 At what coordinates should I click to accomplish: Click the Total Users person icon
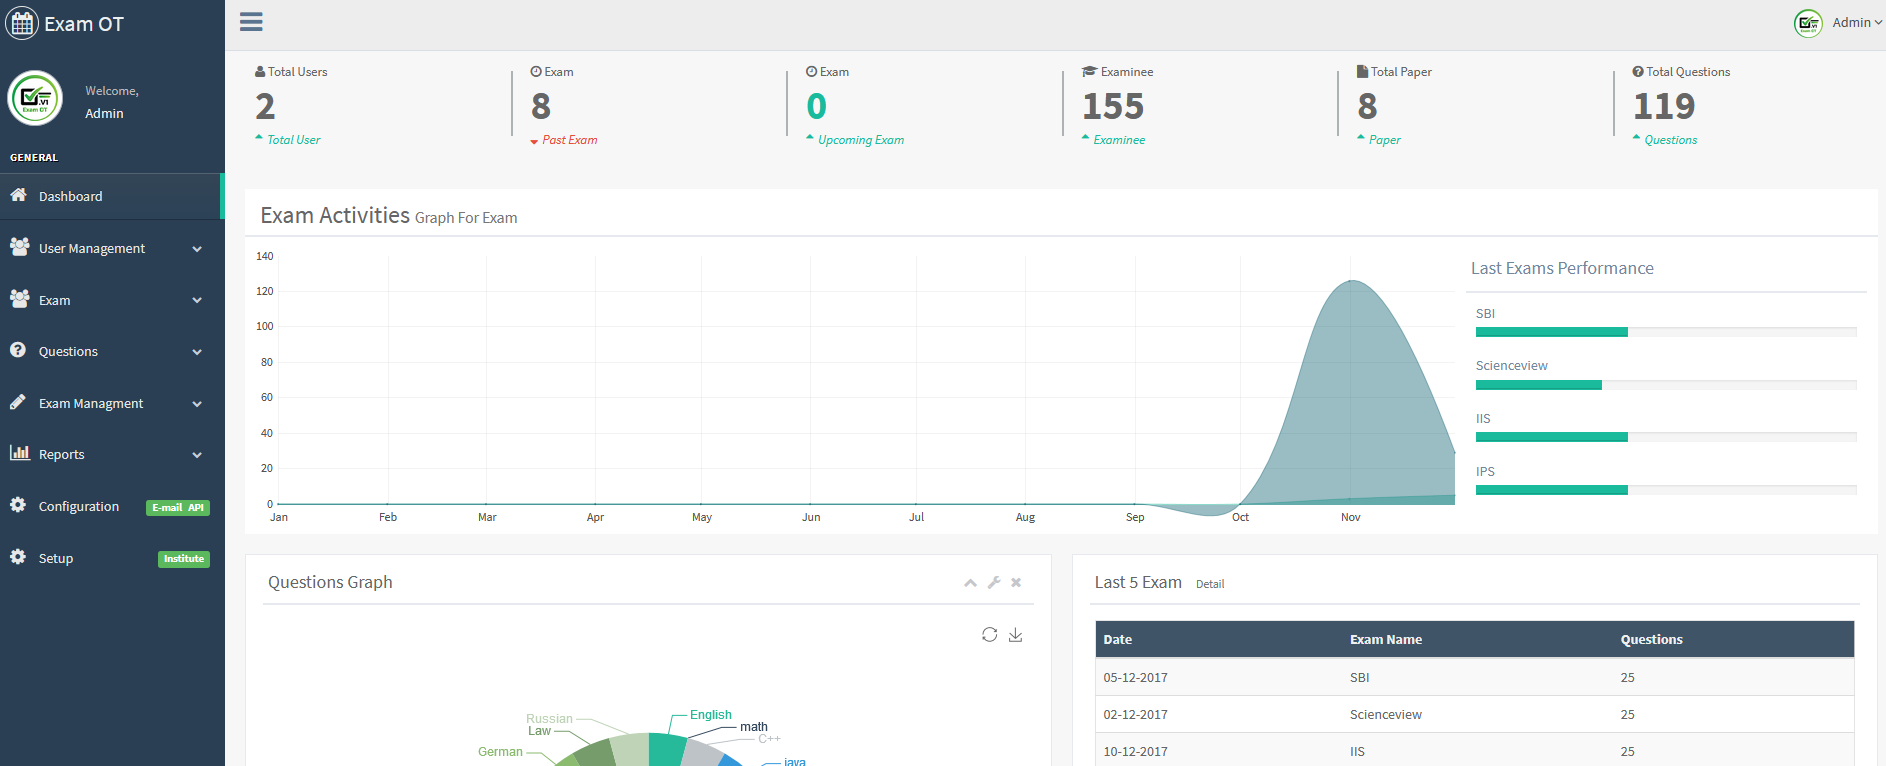coord(260,72)
